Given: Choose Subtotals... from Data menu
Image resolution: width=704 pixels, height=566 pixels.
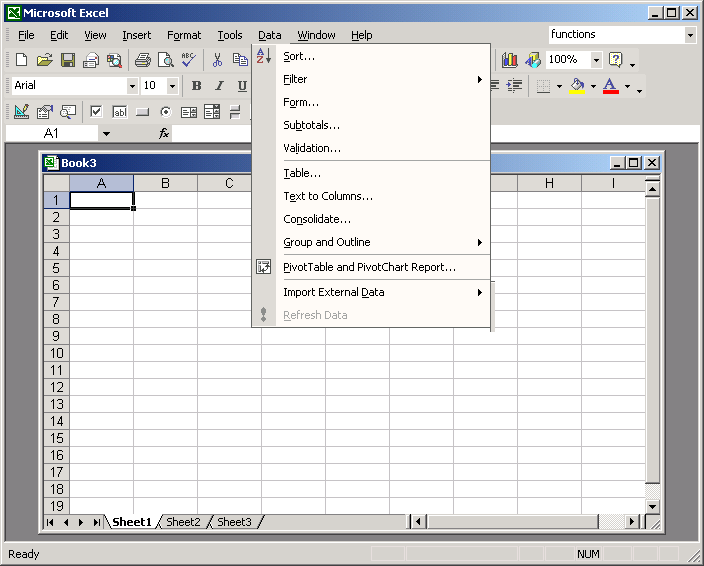Looking at the screenshot, I should click(370, 125).
